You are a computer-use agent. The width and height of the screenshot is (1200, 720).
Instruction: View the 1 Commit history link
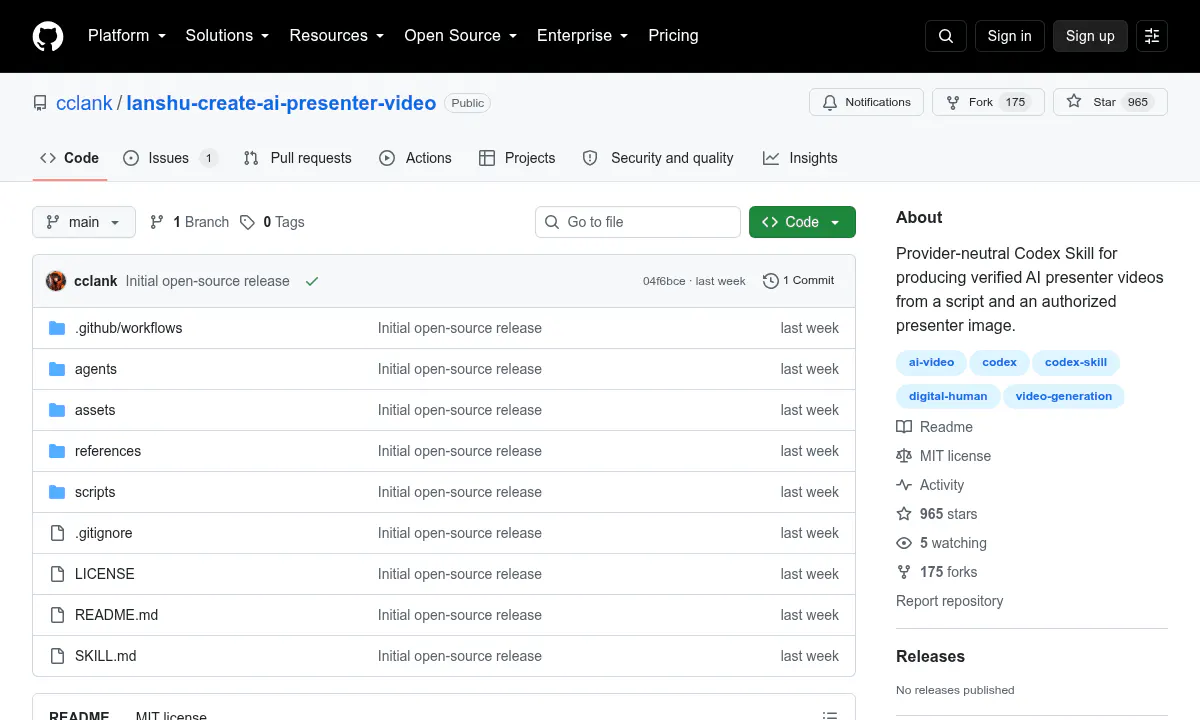pyautogui.click(x=798, y=281)
